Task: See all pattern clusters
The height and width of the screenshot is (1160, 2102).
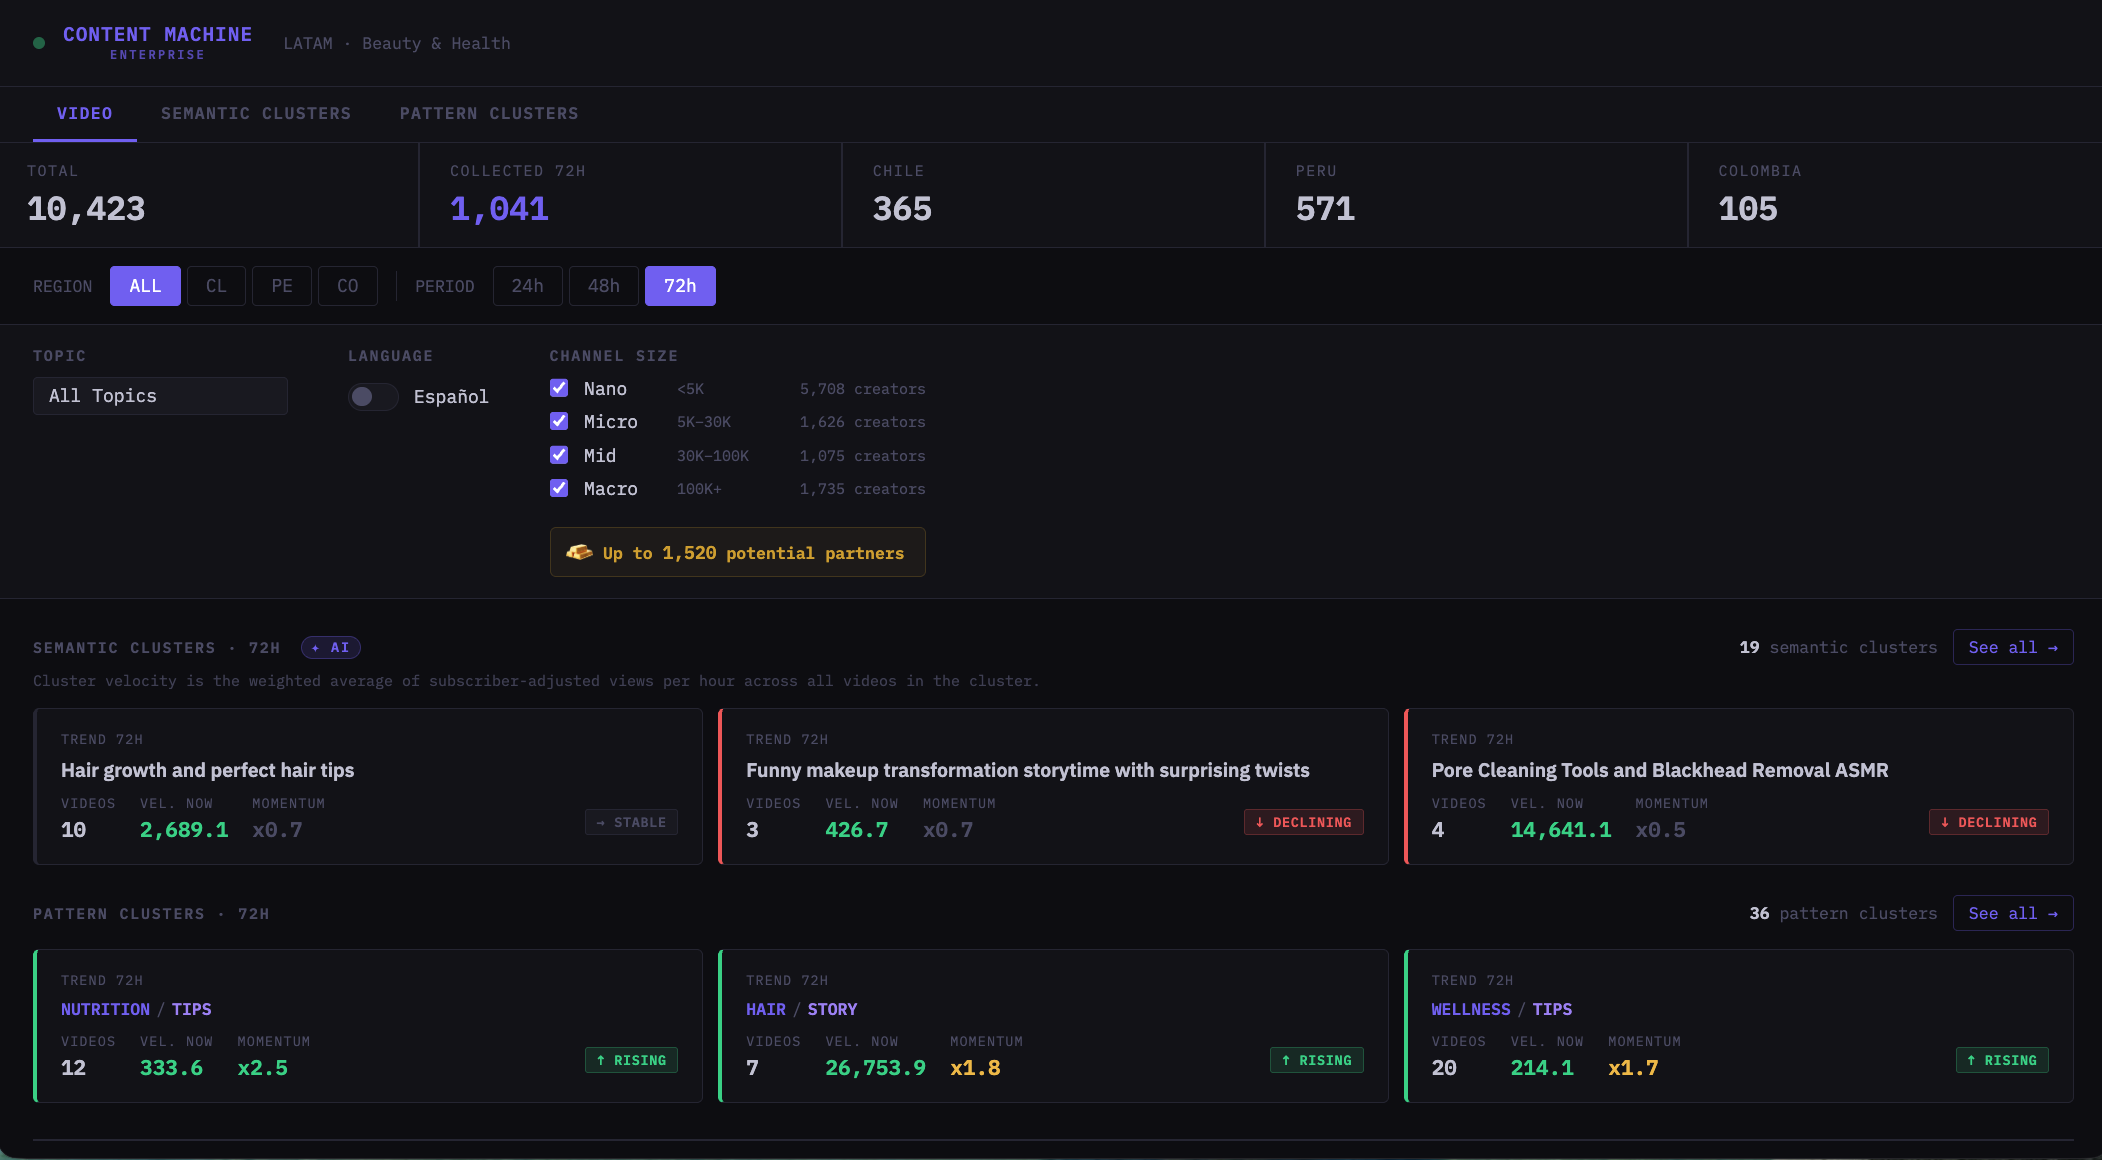Action: (x=2013, y=913)
